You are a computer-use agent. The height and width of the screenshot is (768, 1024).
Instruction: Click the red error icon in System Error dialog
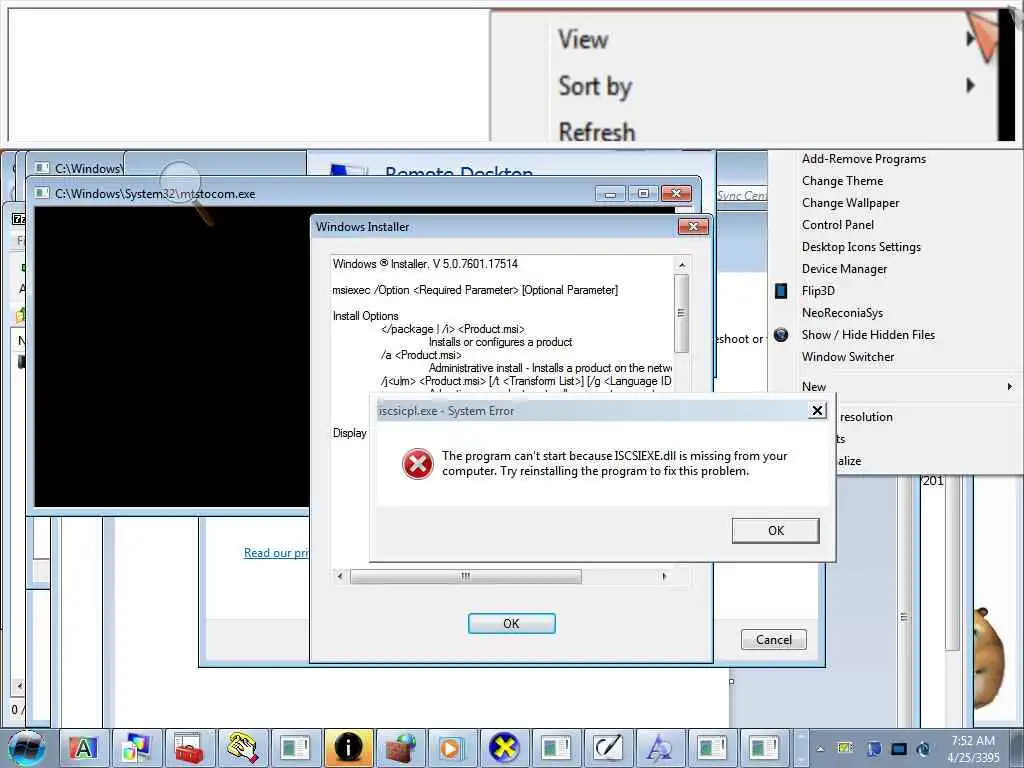pos(417,464)
